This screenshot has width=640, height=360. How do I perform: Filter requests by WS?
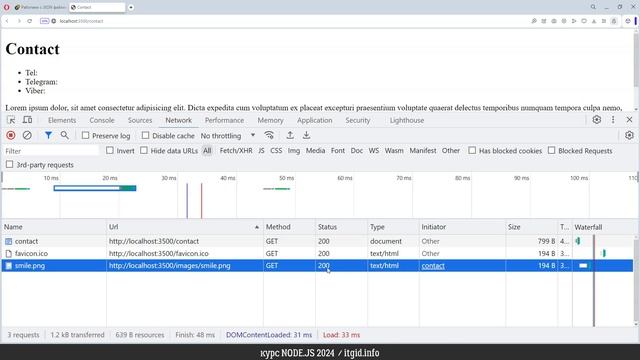[x=374, y=151]
